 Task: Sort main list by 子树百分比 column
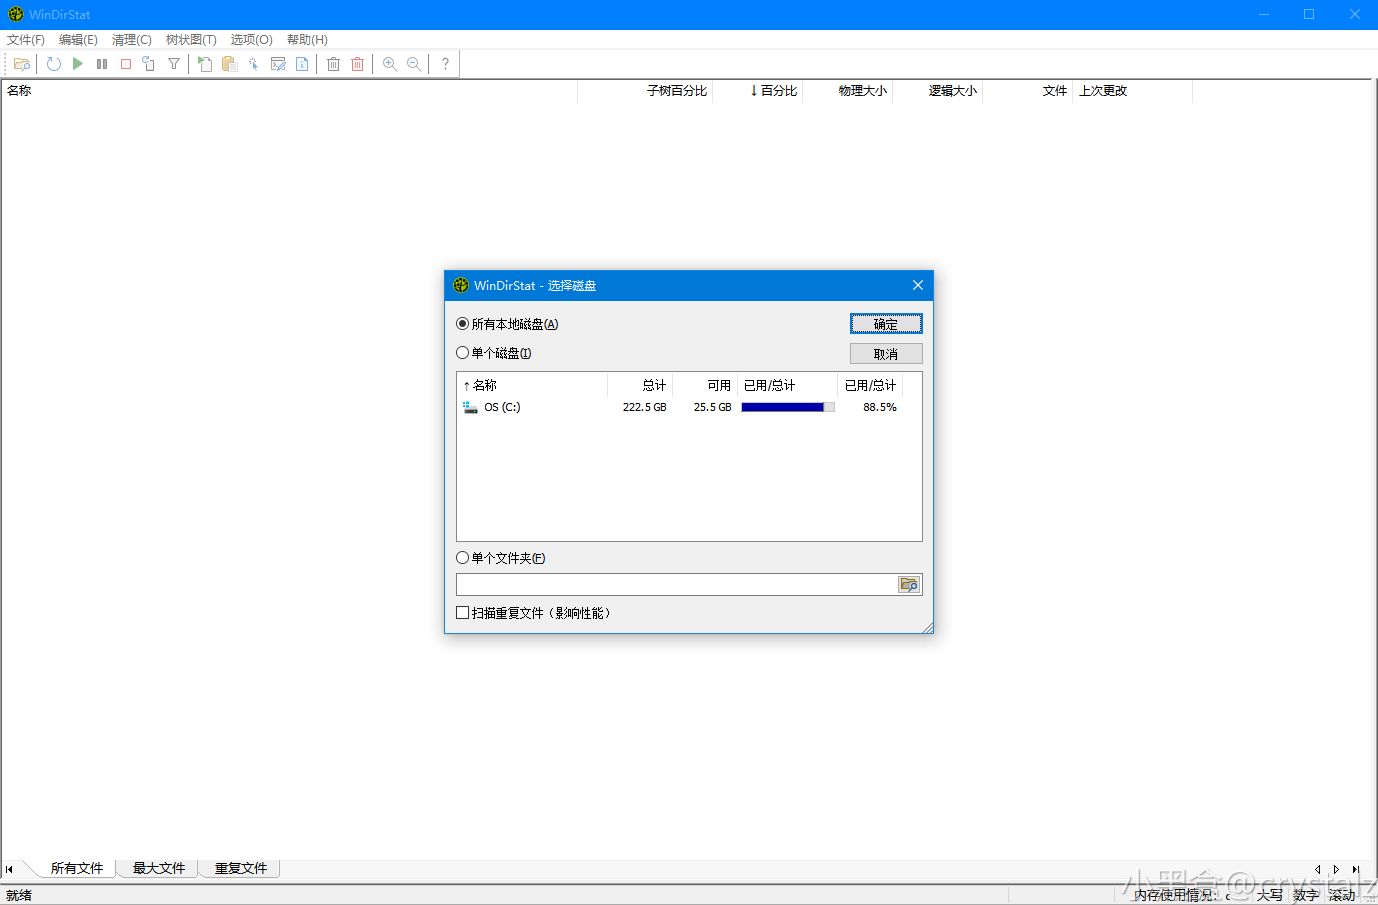point(645,91)
